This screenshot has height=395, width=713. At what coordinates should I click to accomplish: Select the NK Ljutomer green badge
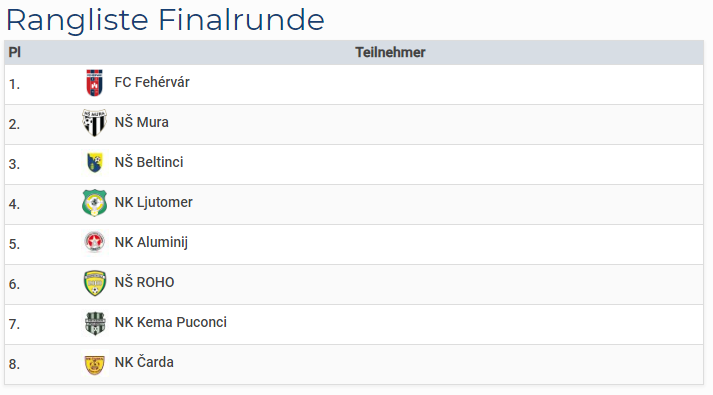coord(95,203)
